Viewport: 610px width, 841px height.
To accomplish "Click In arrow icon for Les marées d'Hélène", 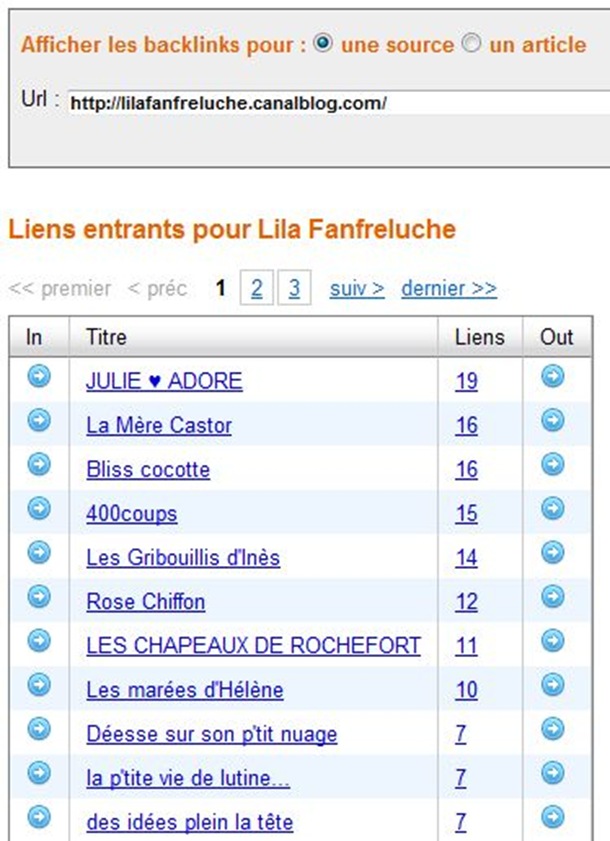I will click(39, 684).
